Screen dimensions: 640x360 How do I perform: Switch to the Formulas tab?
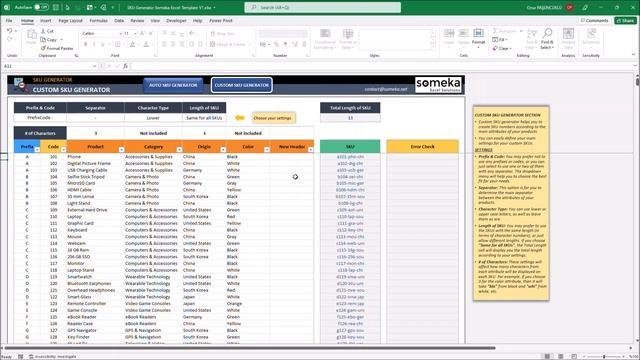98,20
